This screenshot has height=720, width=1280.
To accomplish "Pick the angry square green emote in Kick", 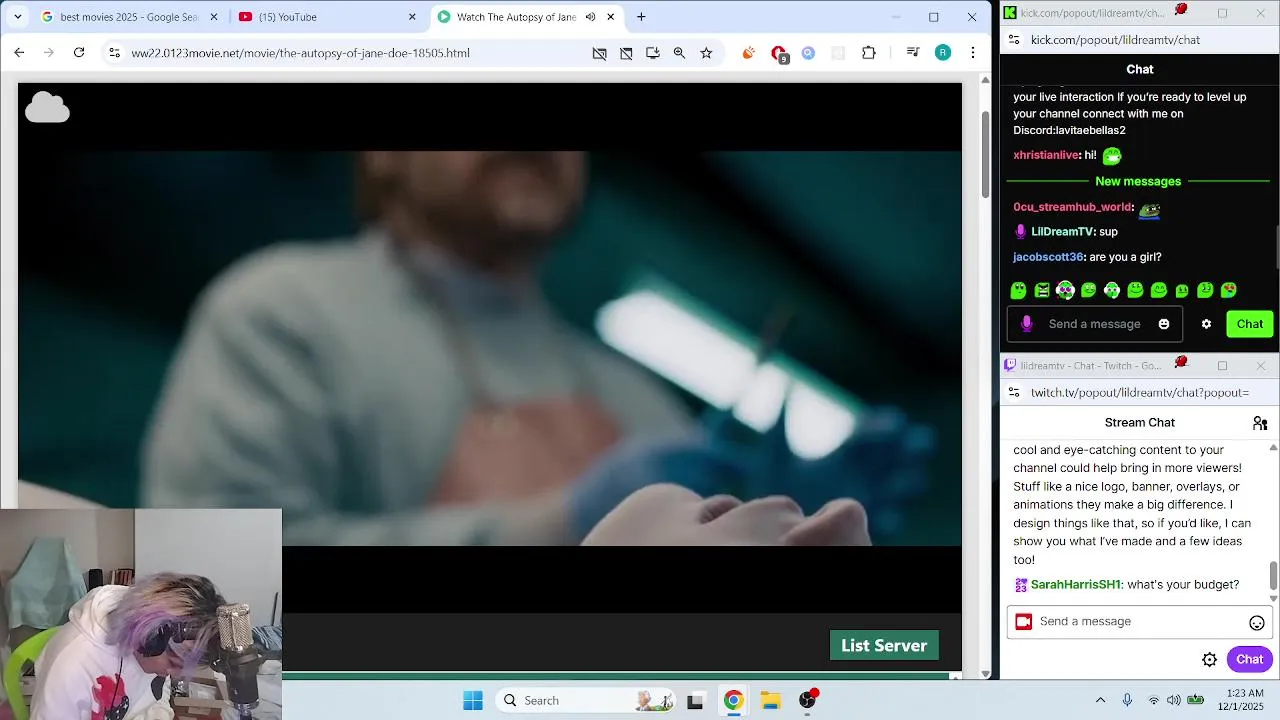I will pyautogui.click(x=1042, y=290).
